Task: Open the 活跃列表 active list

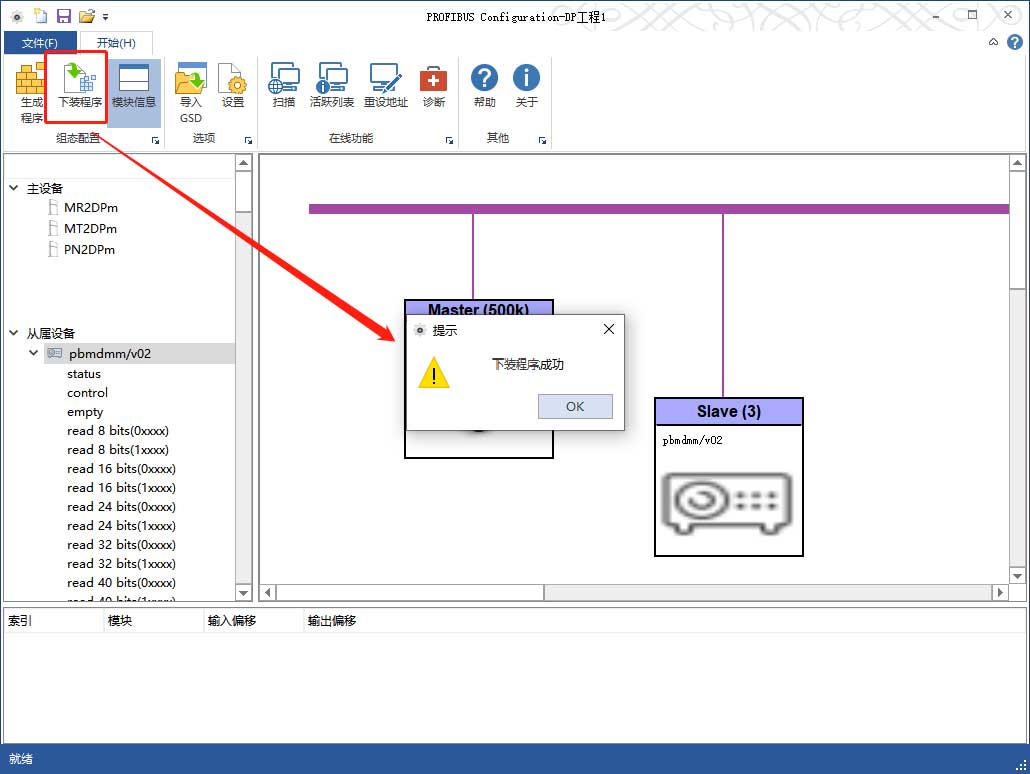Action: coord(331,88)
